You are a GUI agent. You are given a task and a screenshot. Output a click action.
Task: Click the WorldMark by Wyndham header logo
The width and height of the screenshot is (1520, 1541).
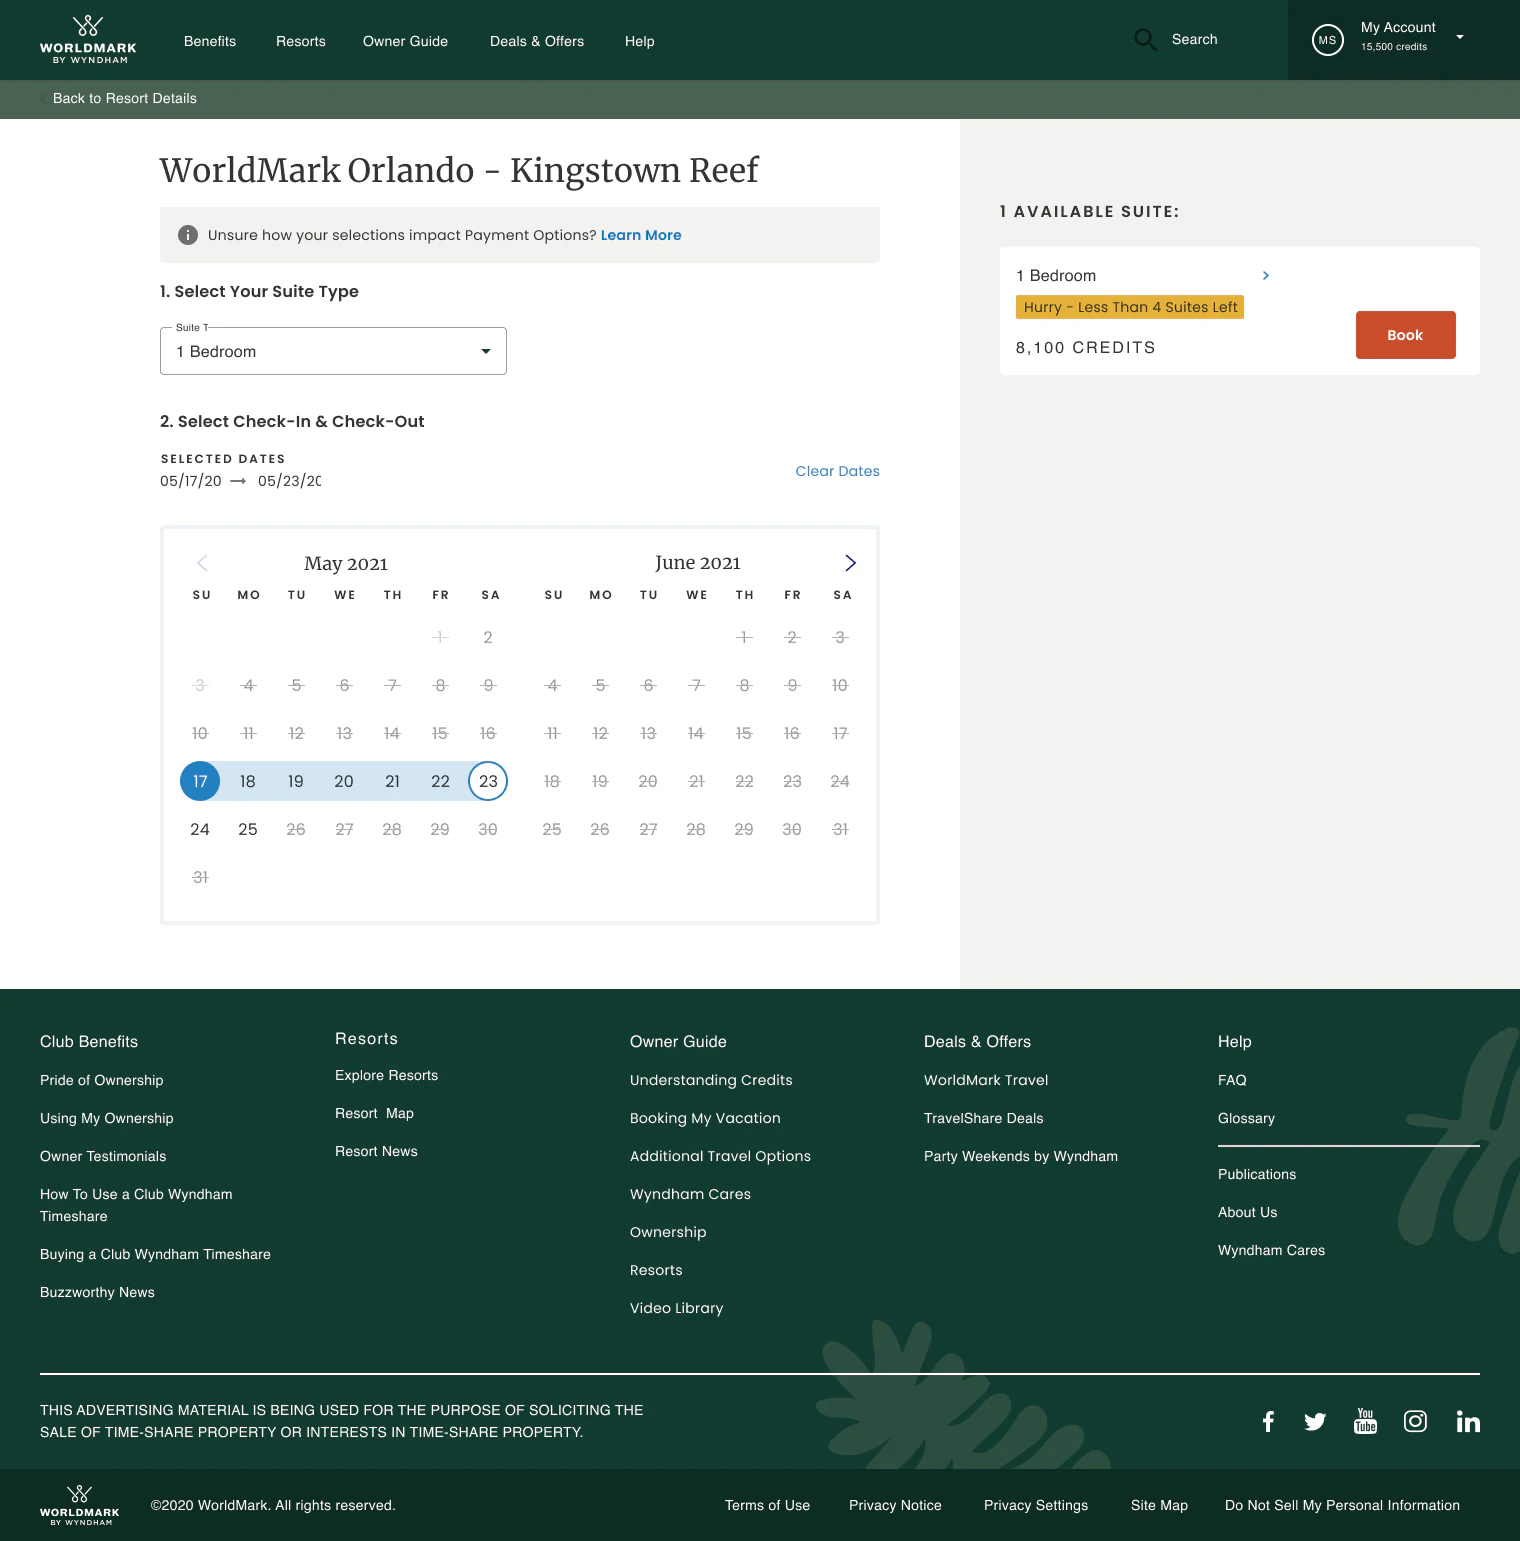88,40
